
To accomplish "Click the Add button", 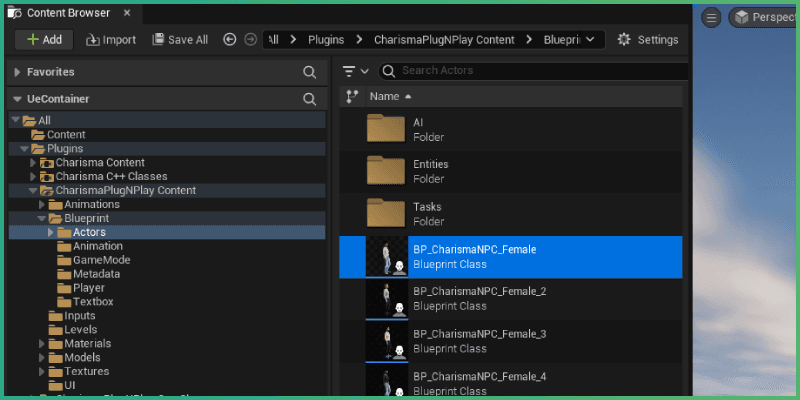I will [x=44, y=40].
